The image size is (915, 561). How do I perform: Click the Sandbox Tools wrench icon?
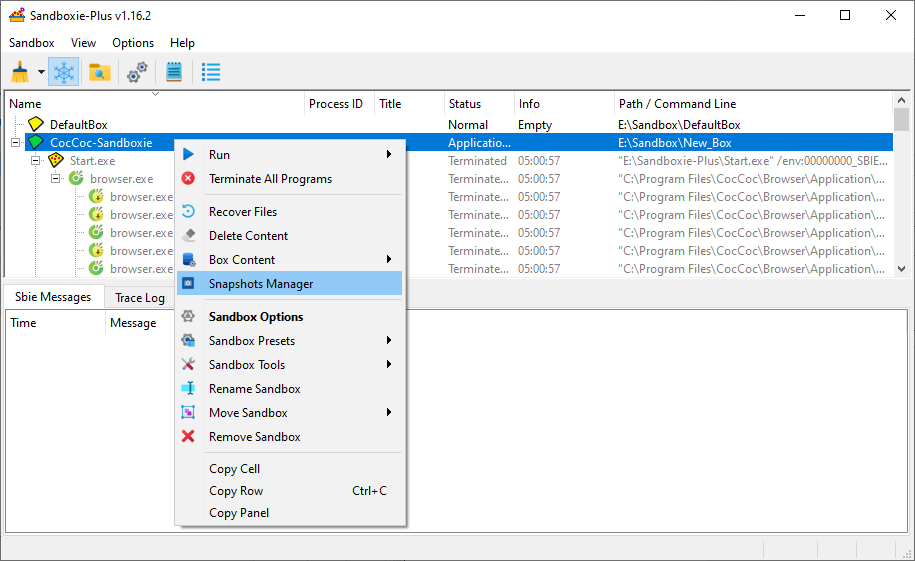pyautogui.click(x=188, y=364)
